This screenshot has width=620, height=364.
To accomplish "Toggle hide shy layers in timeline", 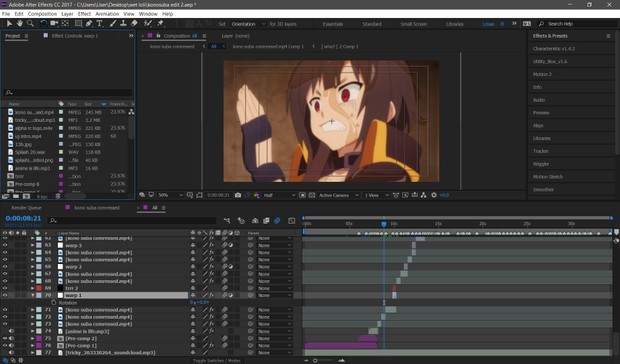I will point(255,221).
